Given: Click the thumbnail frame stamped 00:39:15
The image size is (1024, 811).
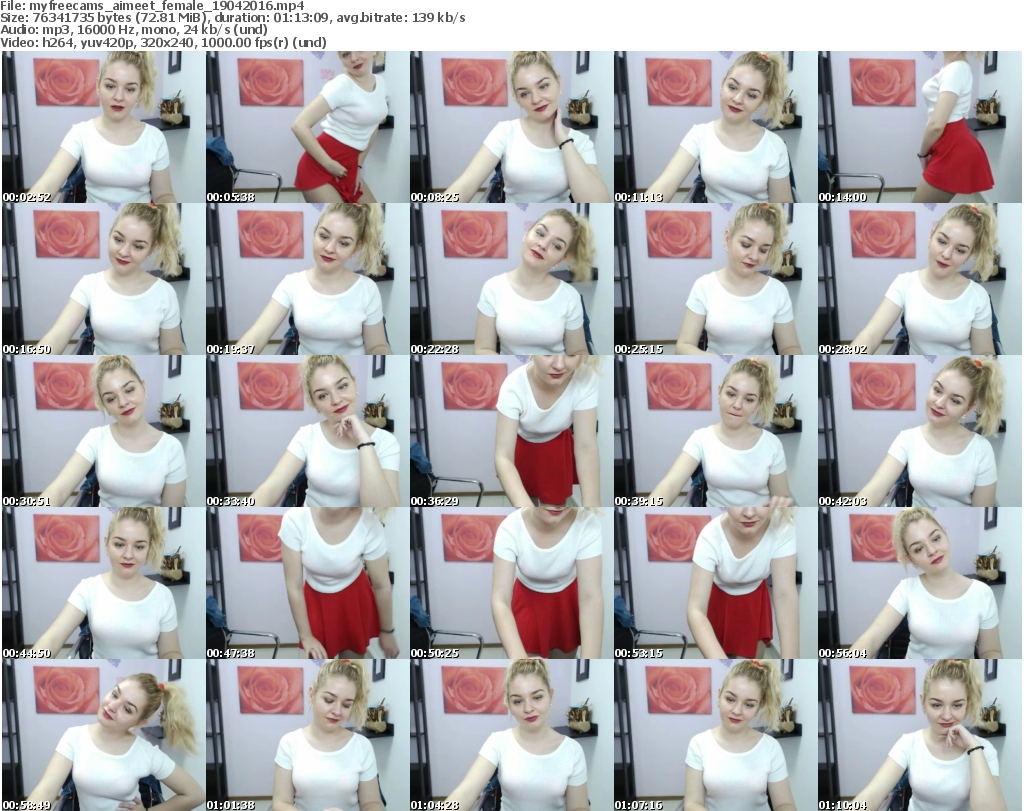Looking at the screenshot, I should (715, 431).
